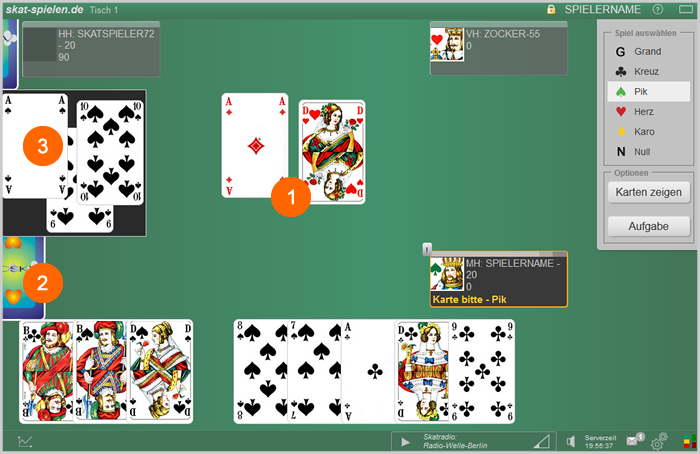
Task: Click the Aufgabe button to give up
Action: 648,227
